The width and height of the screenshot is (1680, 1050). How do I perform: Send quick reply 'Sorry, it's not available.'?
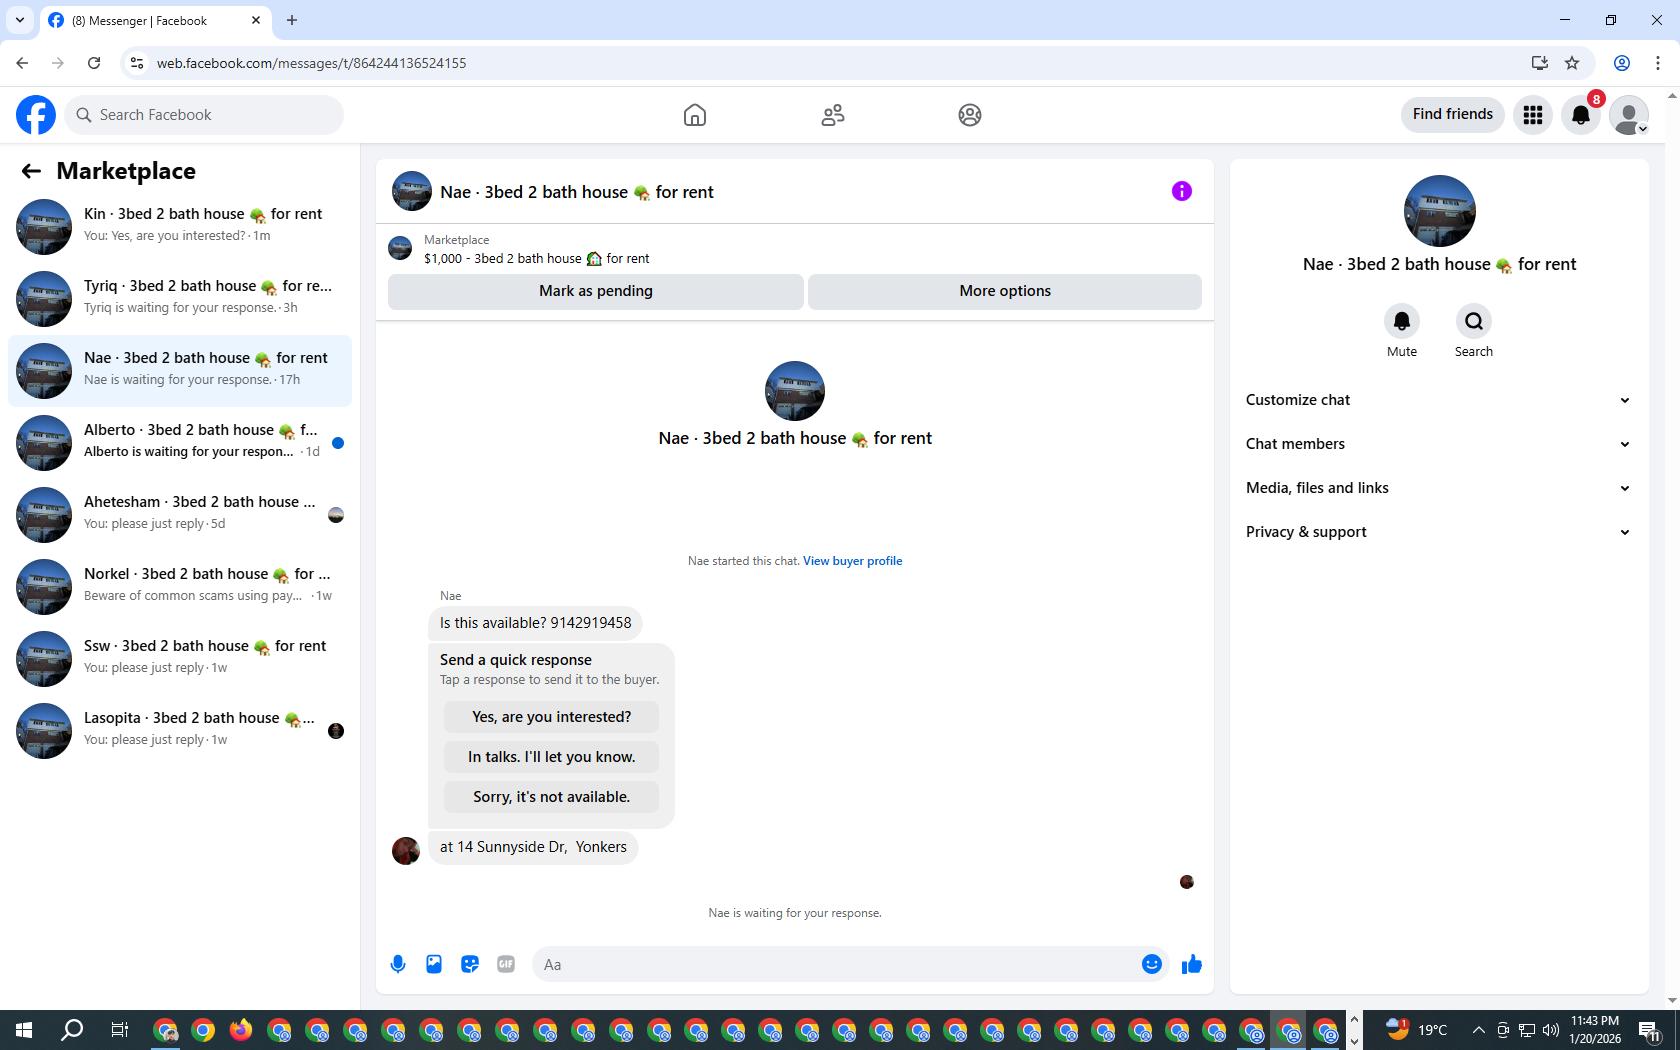point(552,797)
